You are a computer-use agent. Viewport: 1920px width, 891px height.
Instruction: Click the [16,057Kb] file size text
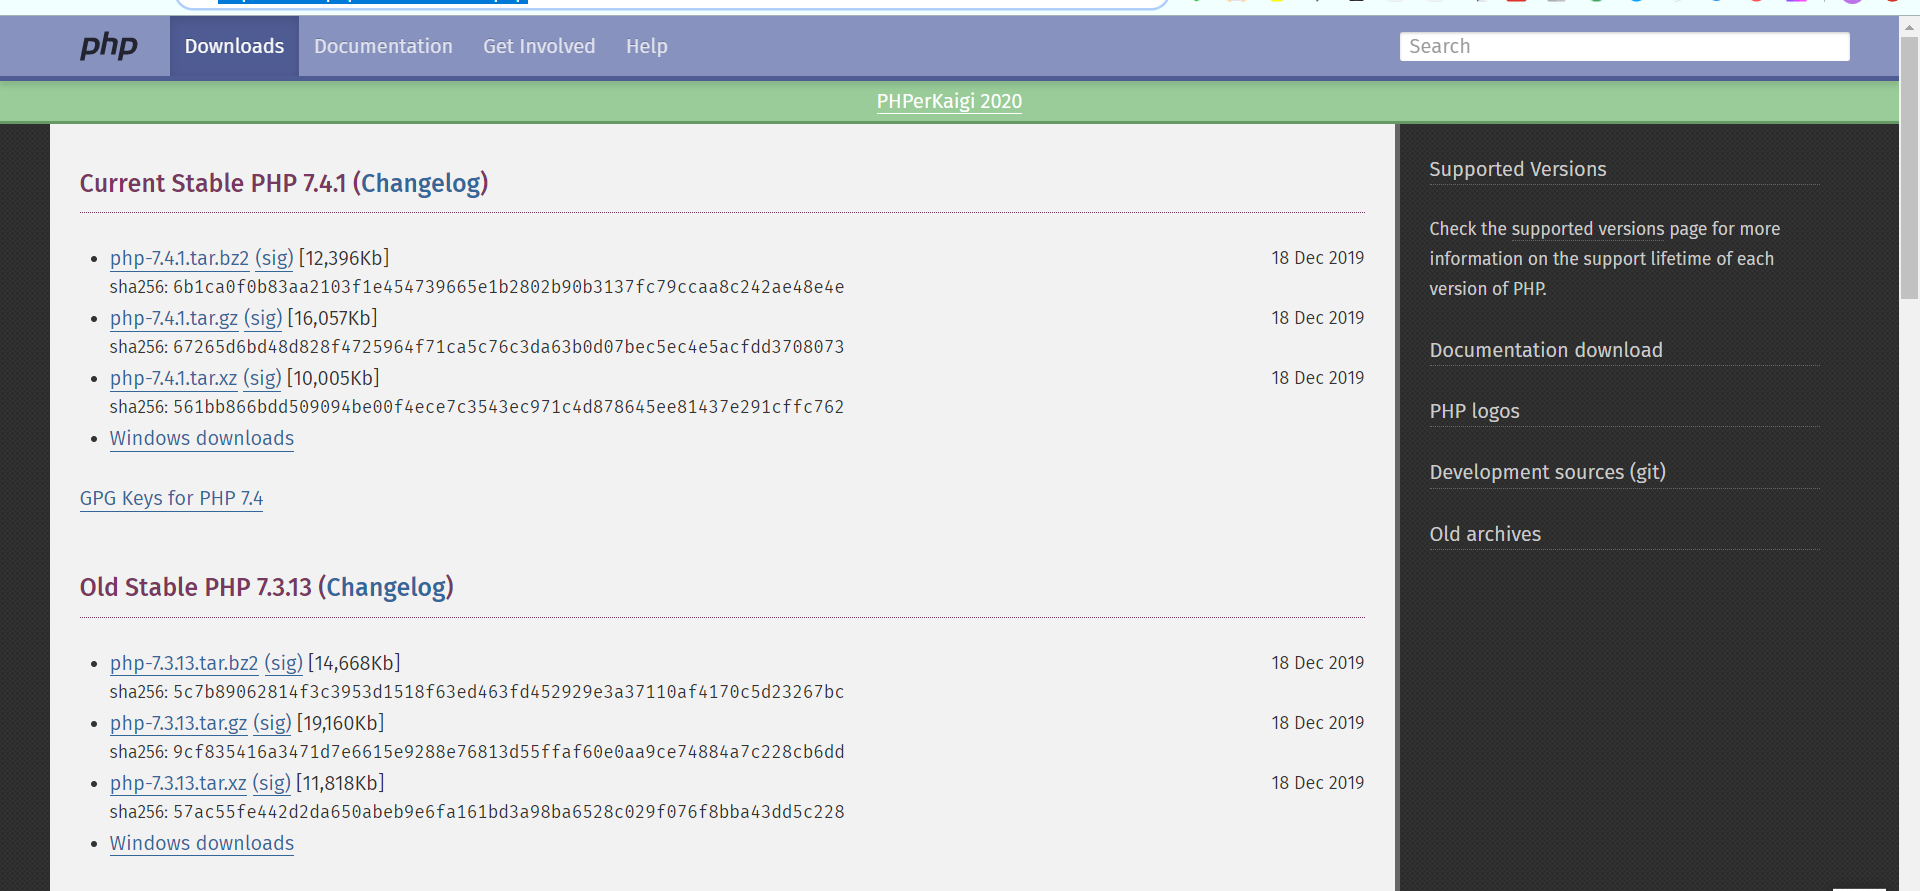tap(333, 318)
